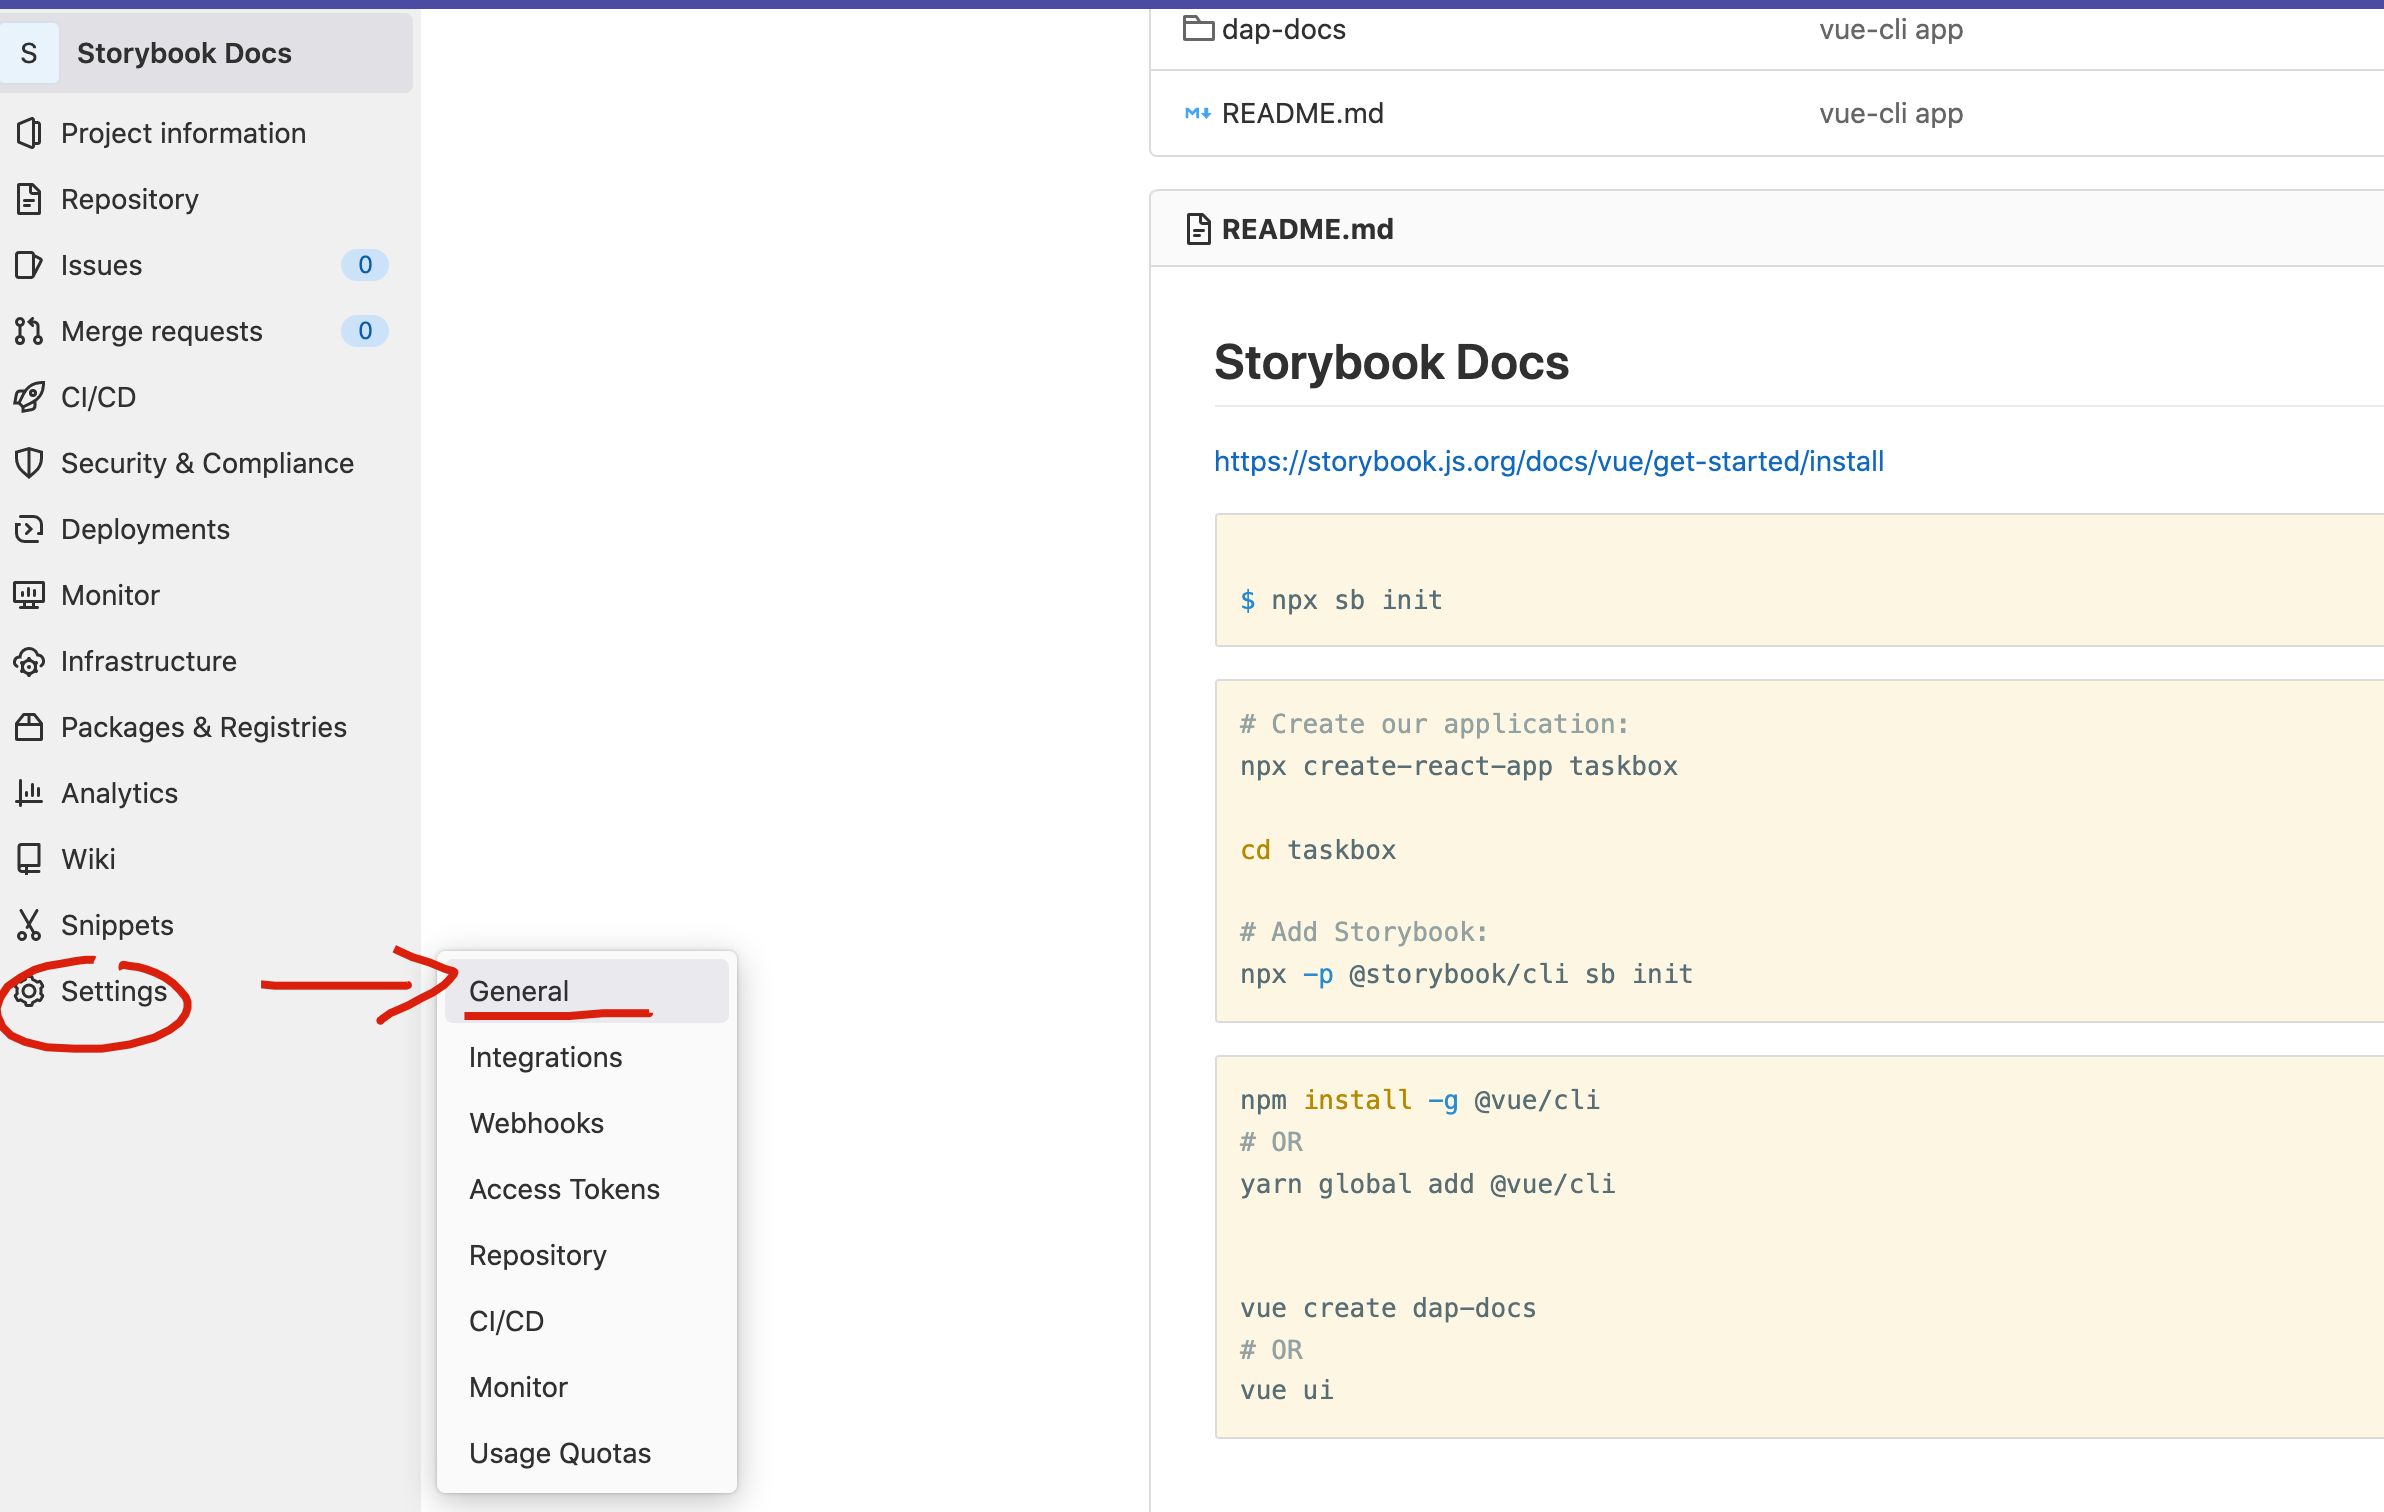The image size is (2384, 1512).
Task: Click the Storybook Docs README heading
Action: (x=1391, y=362)
